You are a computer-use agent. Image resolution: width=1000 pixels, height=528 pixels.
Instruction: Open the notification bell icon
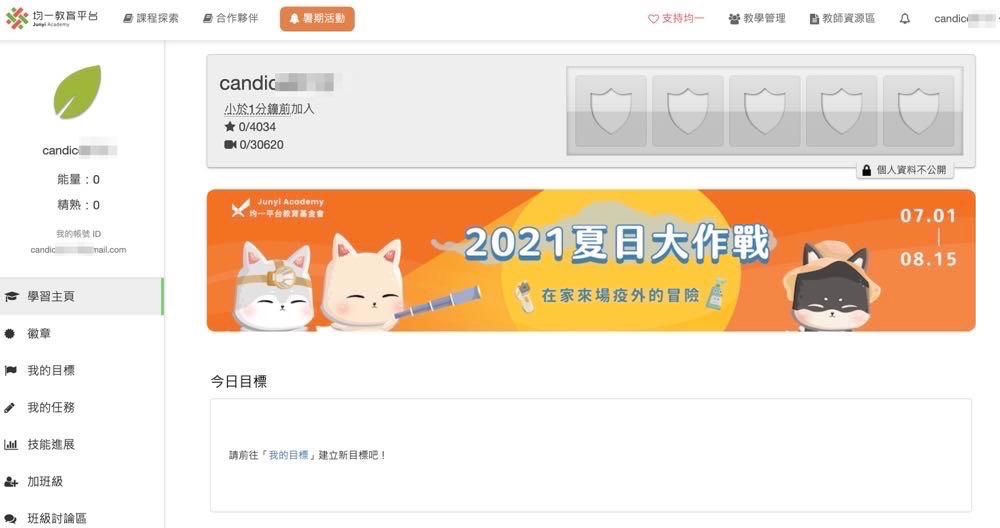pyautogui.click(x=904, y=18)
